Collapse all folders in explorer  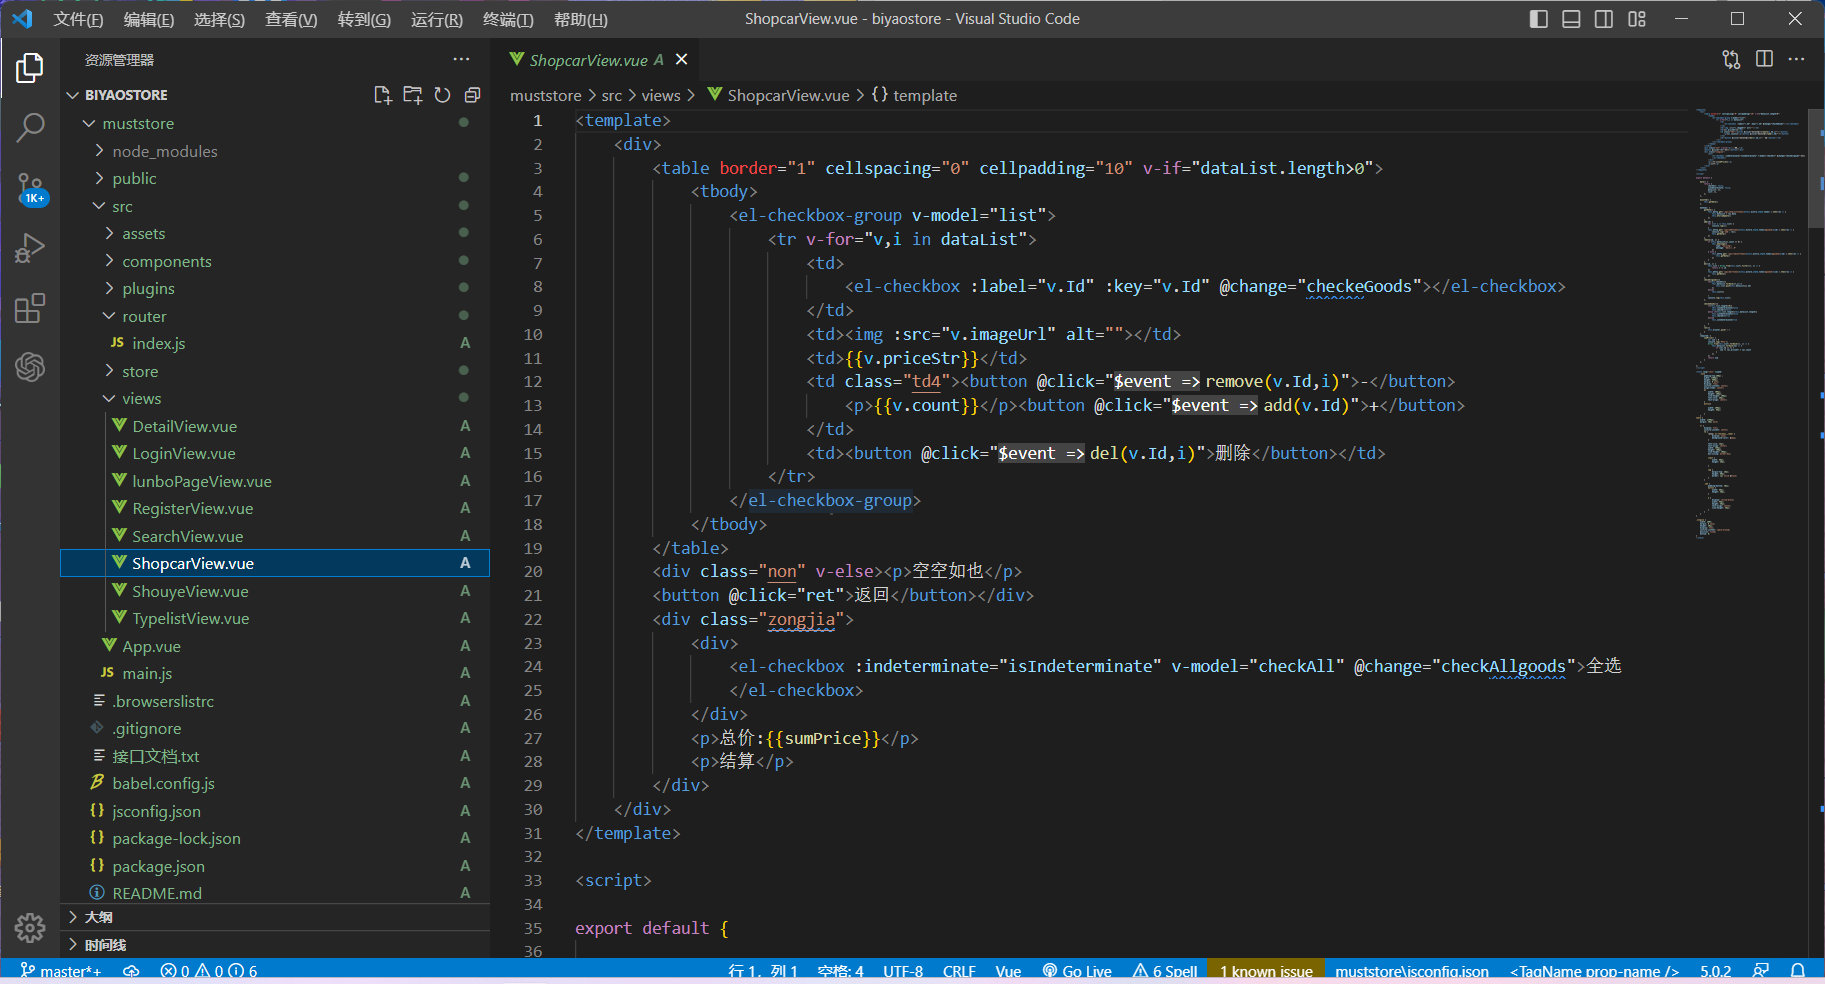[472, 95]
